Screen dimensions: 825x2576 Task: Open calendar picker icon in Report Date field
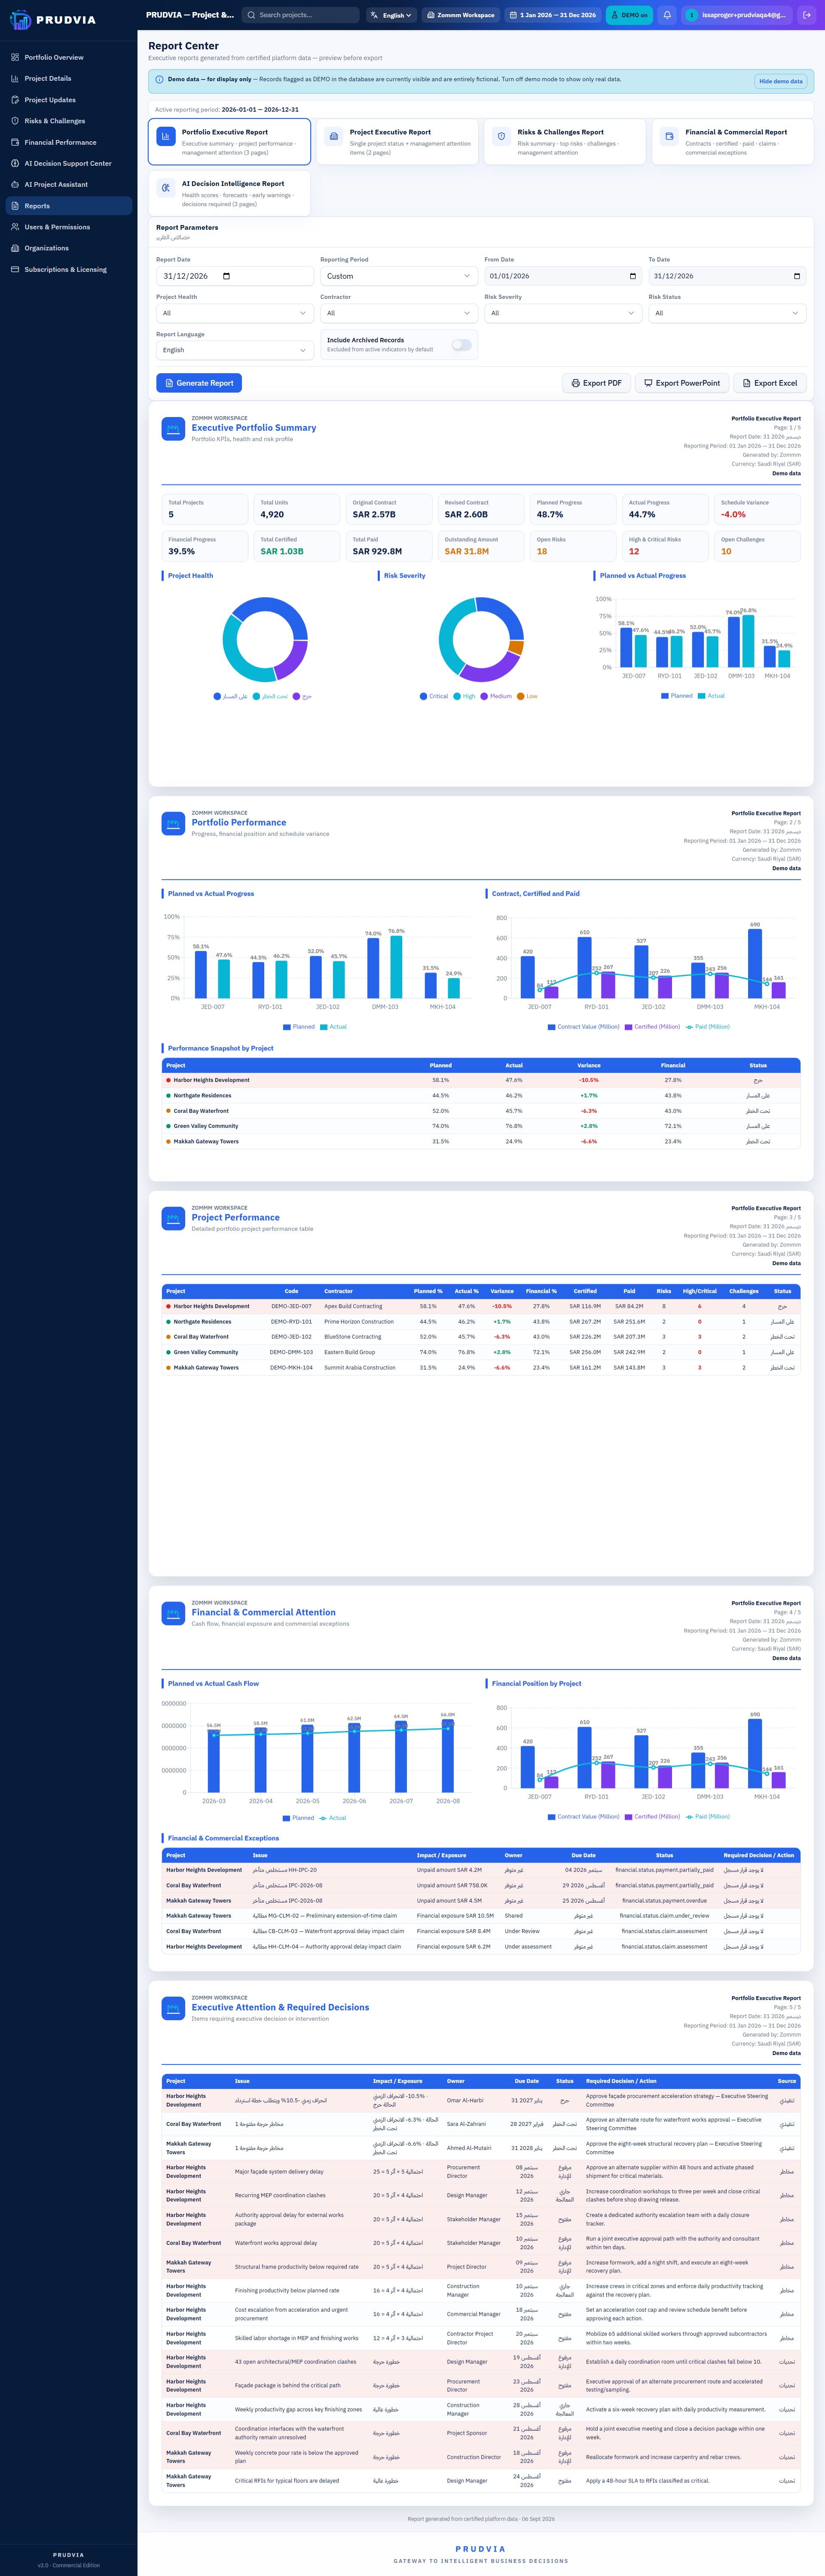pos(226,276)
